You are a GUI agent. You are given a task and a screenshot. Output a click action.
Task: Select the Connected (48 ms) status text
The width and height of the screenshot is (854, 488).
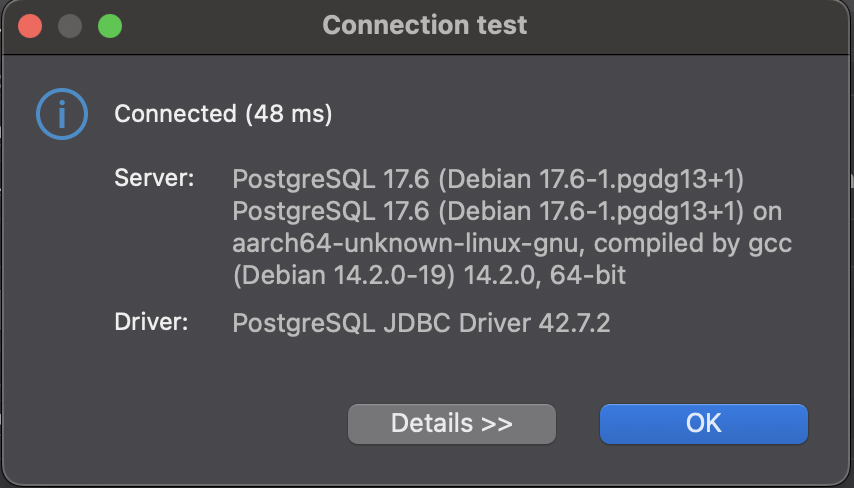(x=223, y=114)
